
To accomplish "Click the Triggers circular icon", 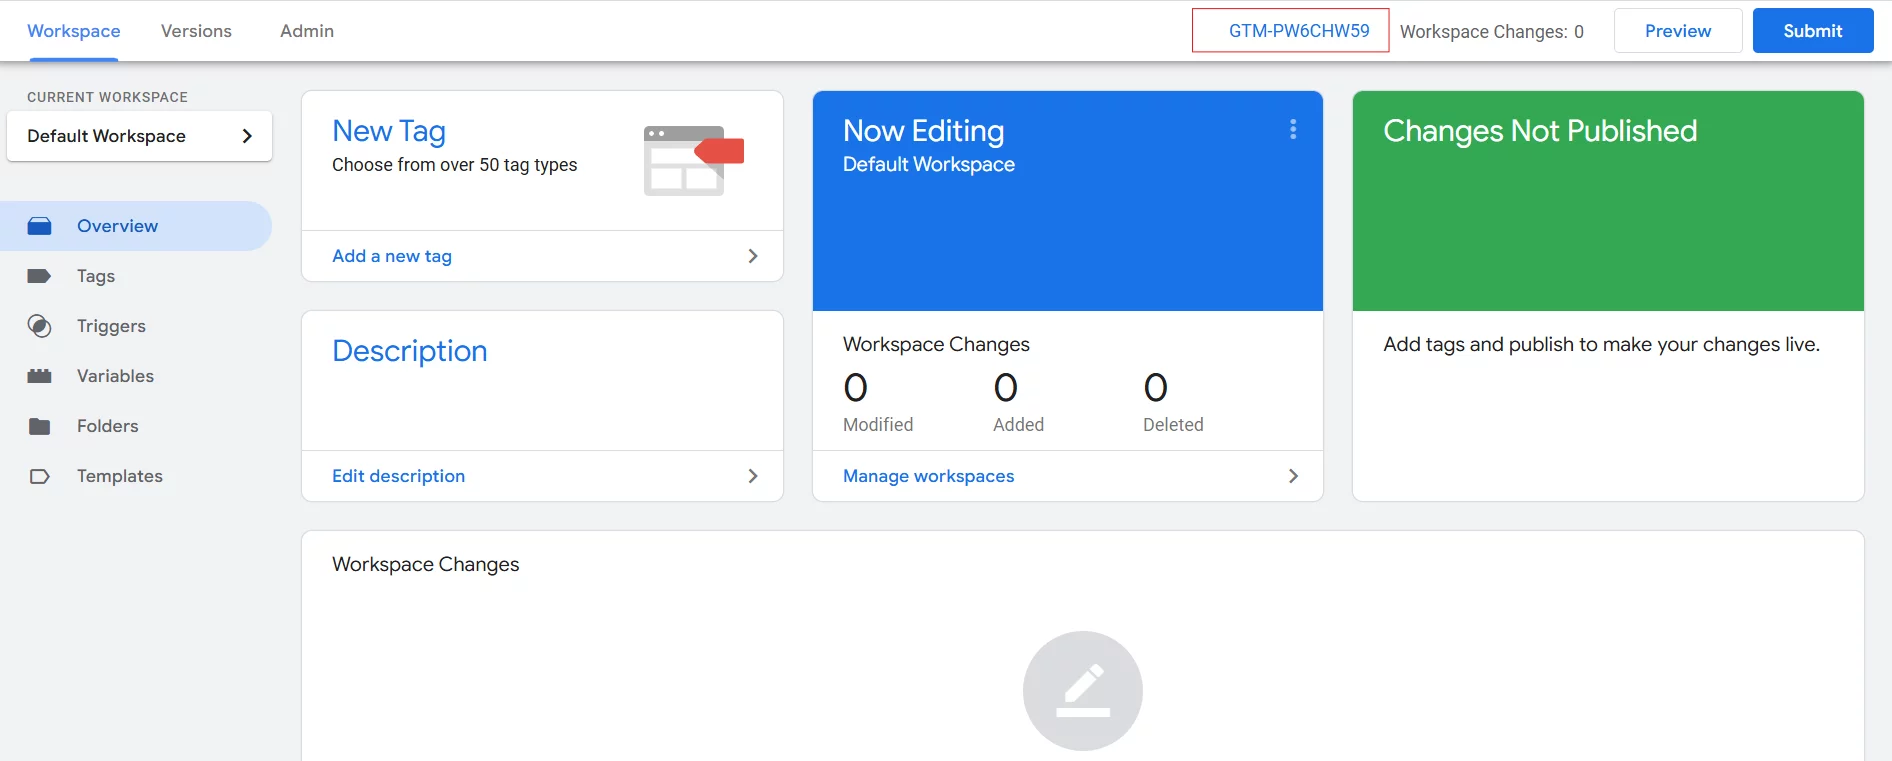I will tap(39, 326).
